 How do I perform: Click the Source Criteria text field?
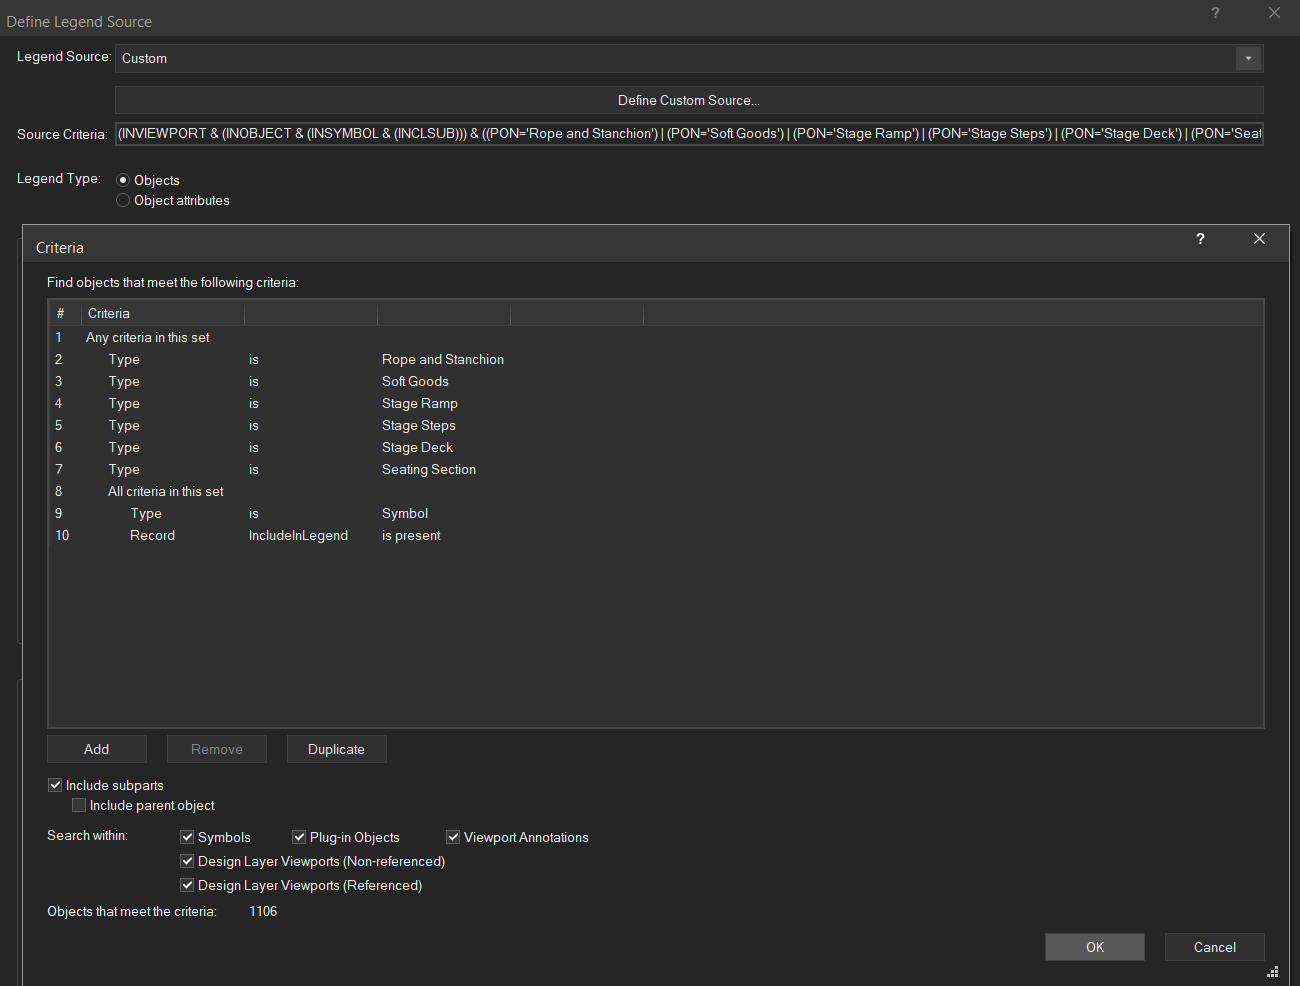tap(688, 134)
